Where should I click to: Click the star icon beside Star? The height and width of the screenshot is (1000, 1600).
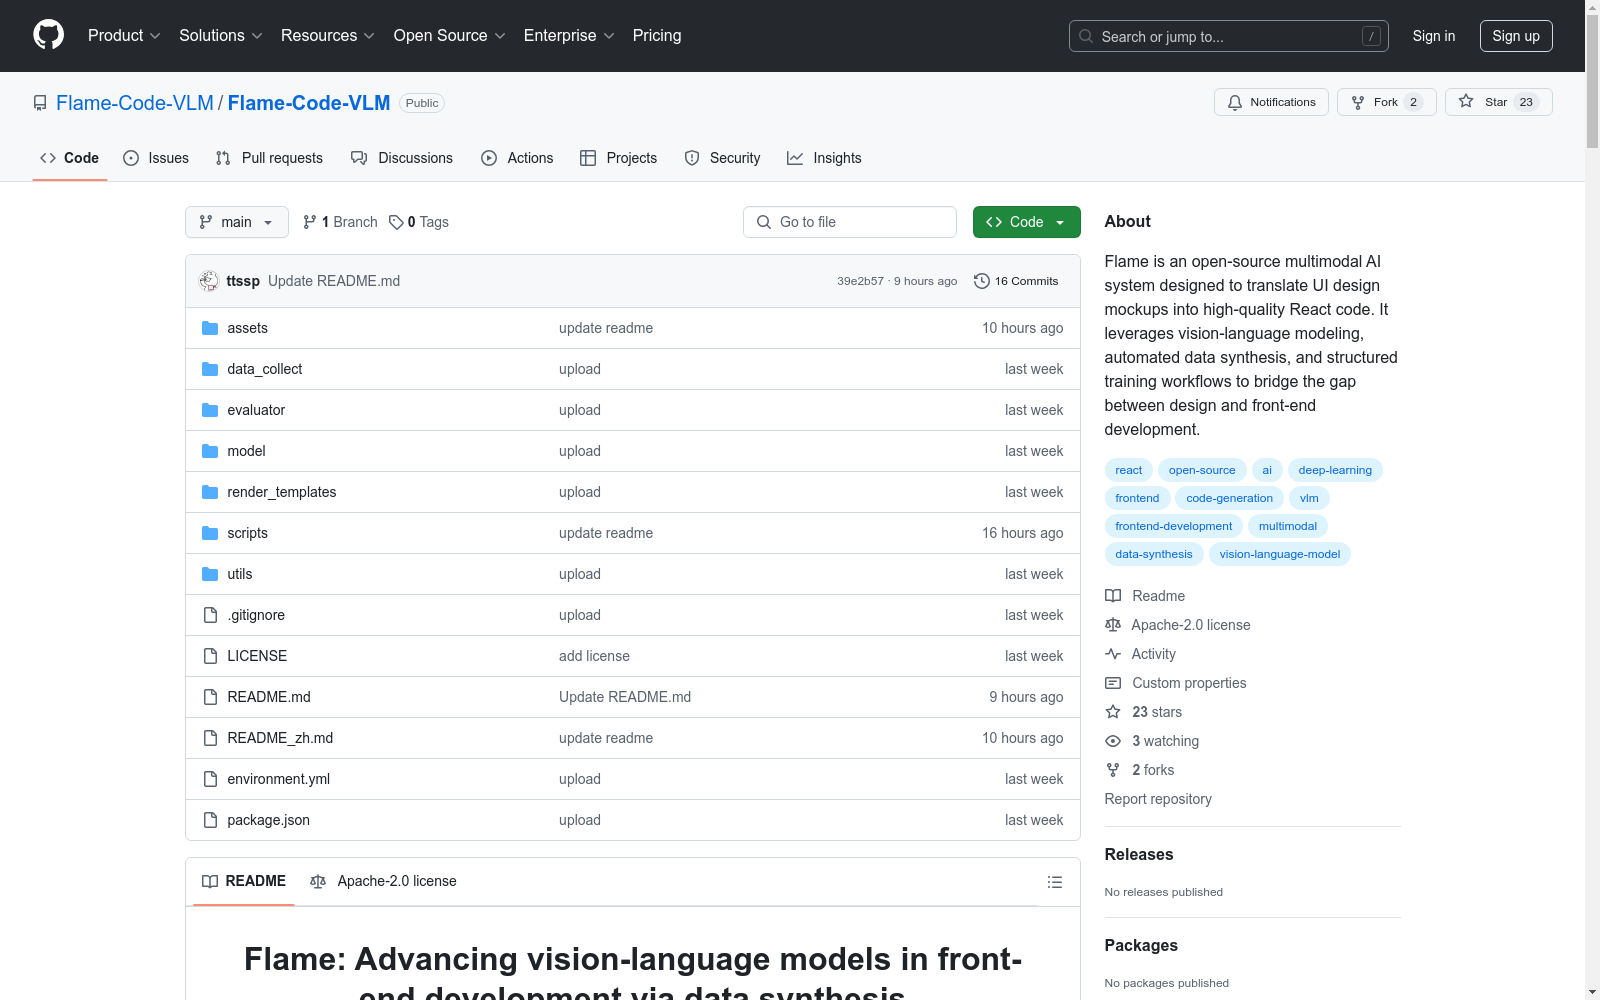click(x=1466, y=101)
